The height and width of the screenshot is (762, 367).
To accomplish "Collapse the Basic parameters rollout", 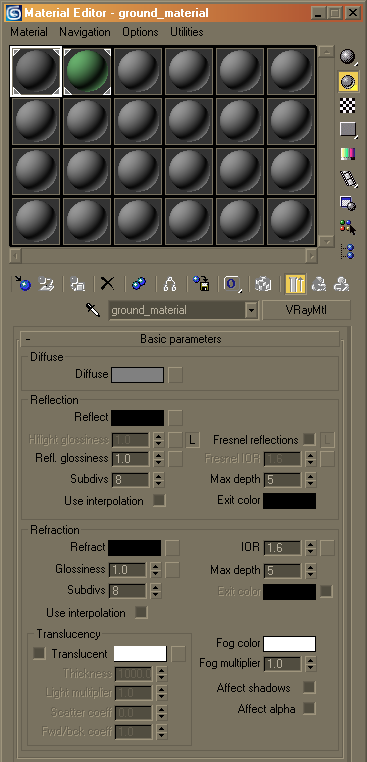I will coord(180,339).
